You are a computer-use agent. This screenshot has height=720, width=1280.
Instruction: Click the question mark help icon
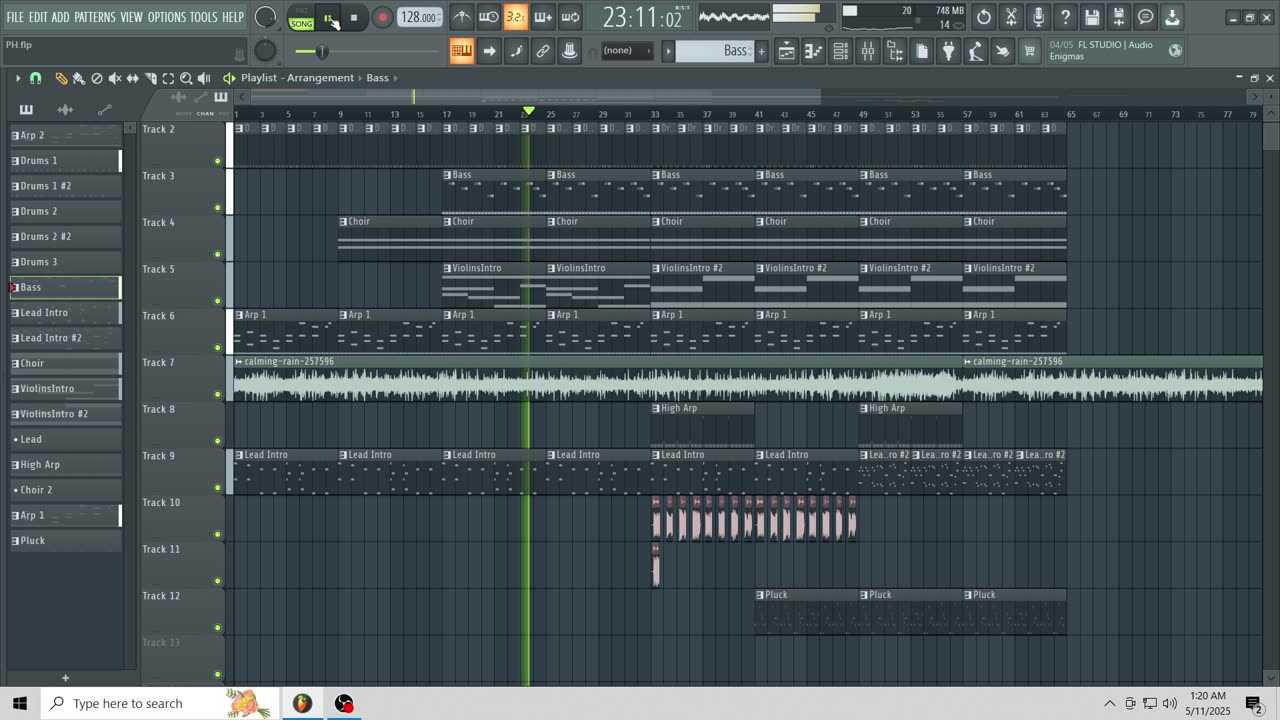pyautogui.click(x=1065, y=17)
